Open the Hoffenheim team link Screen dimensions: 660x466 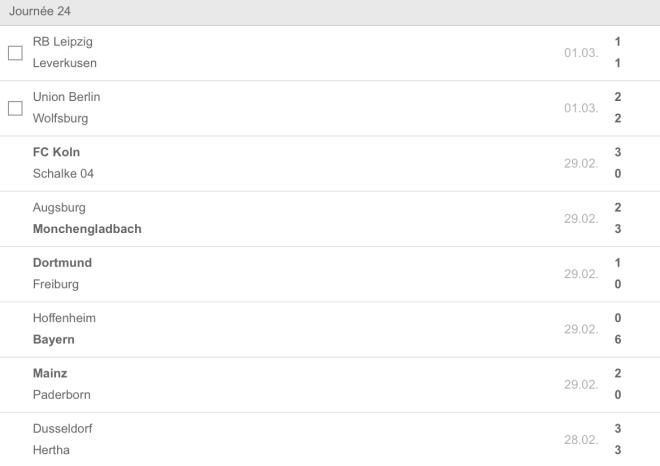(x=65, y=318)
